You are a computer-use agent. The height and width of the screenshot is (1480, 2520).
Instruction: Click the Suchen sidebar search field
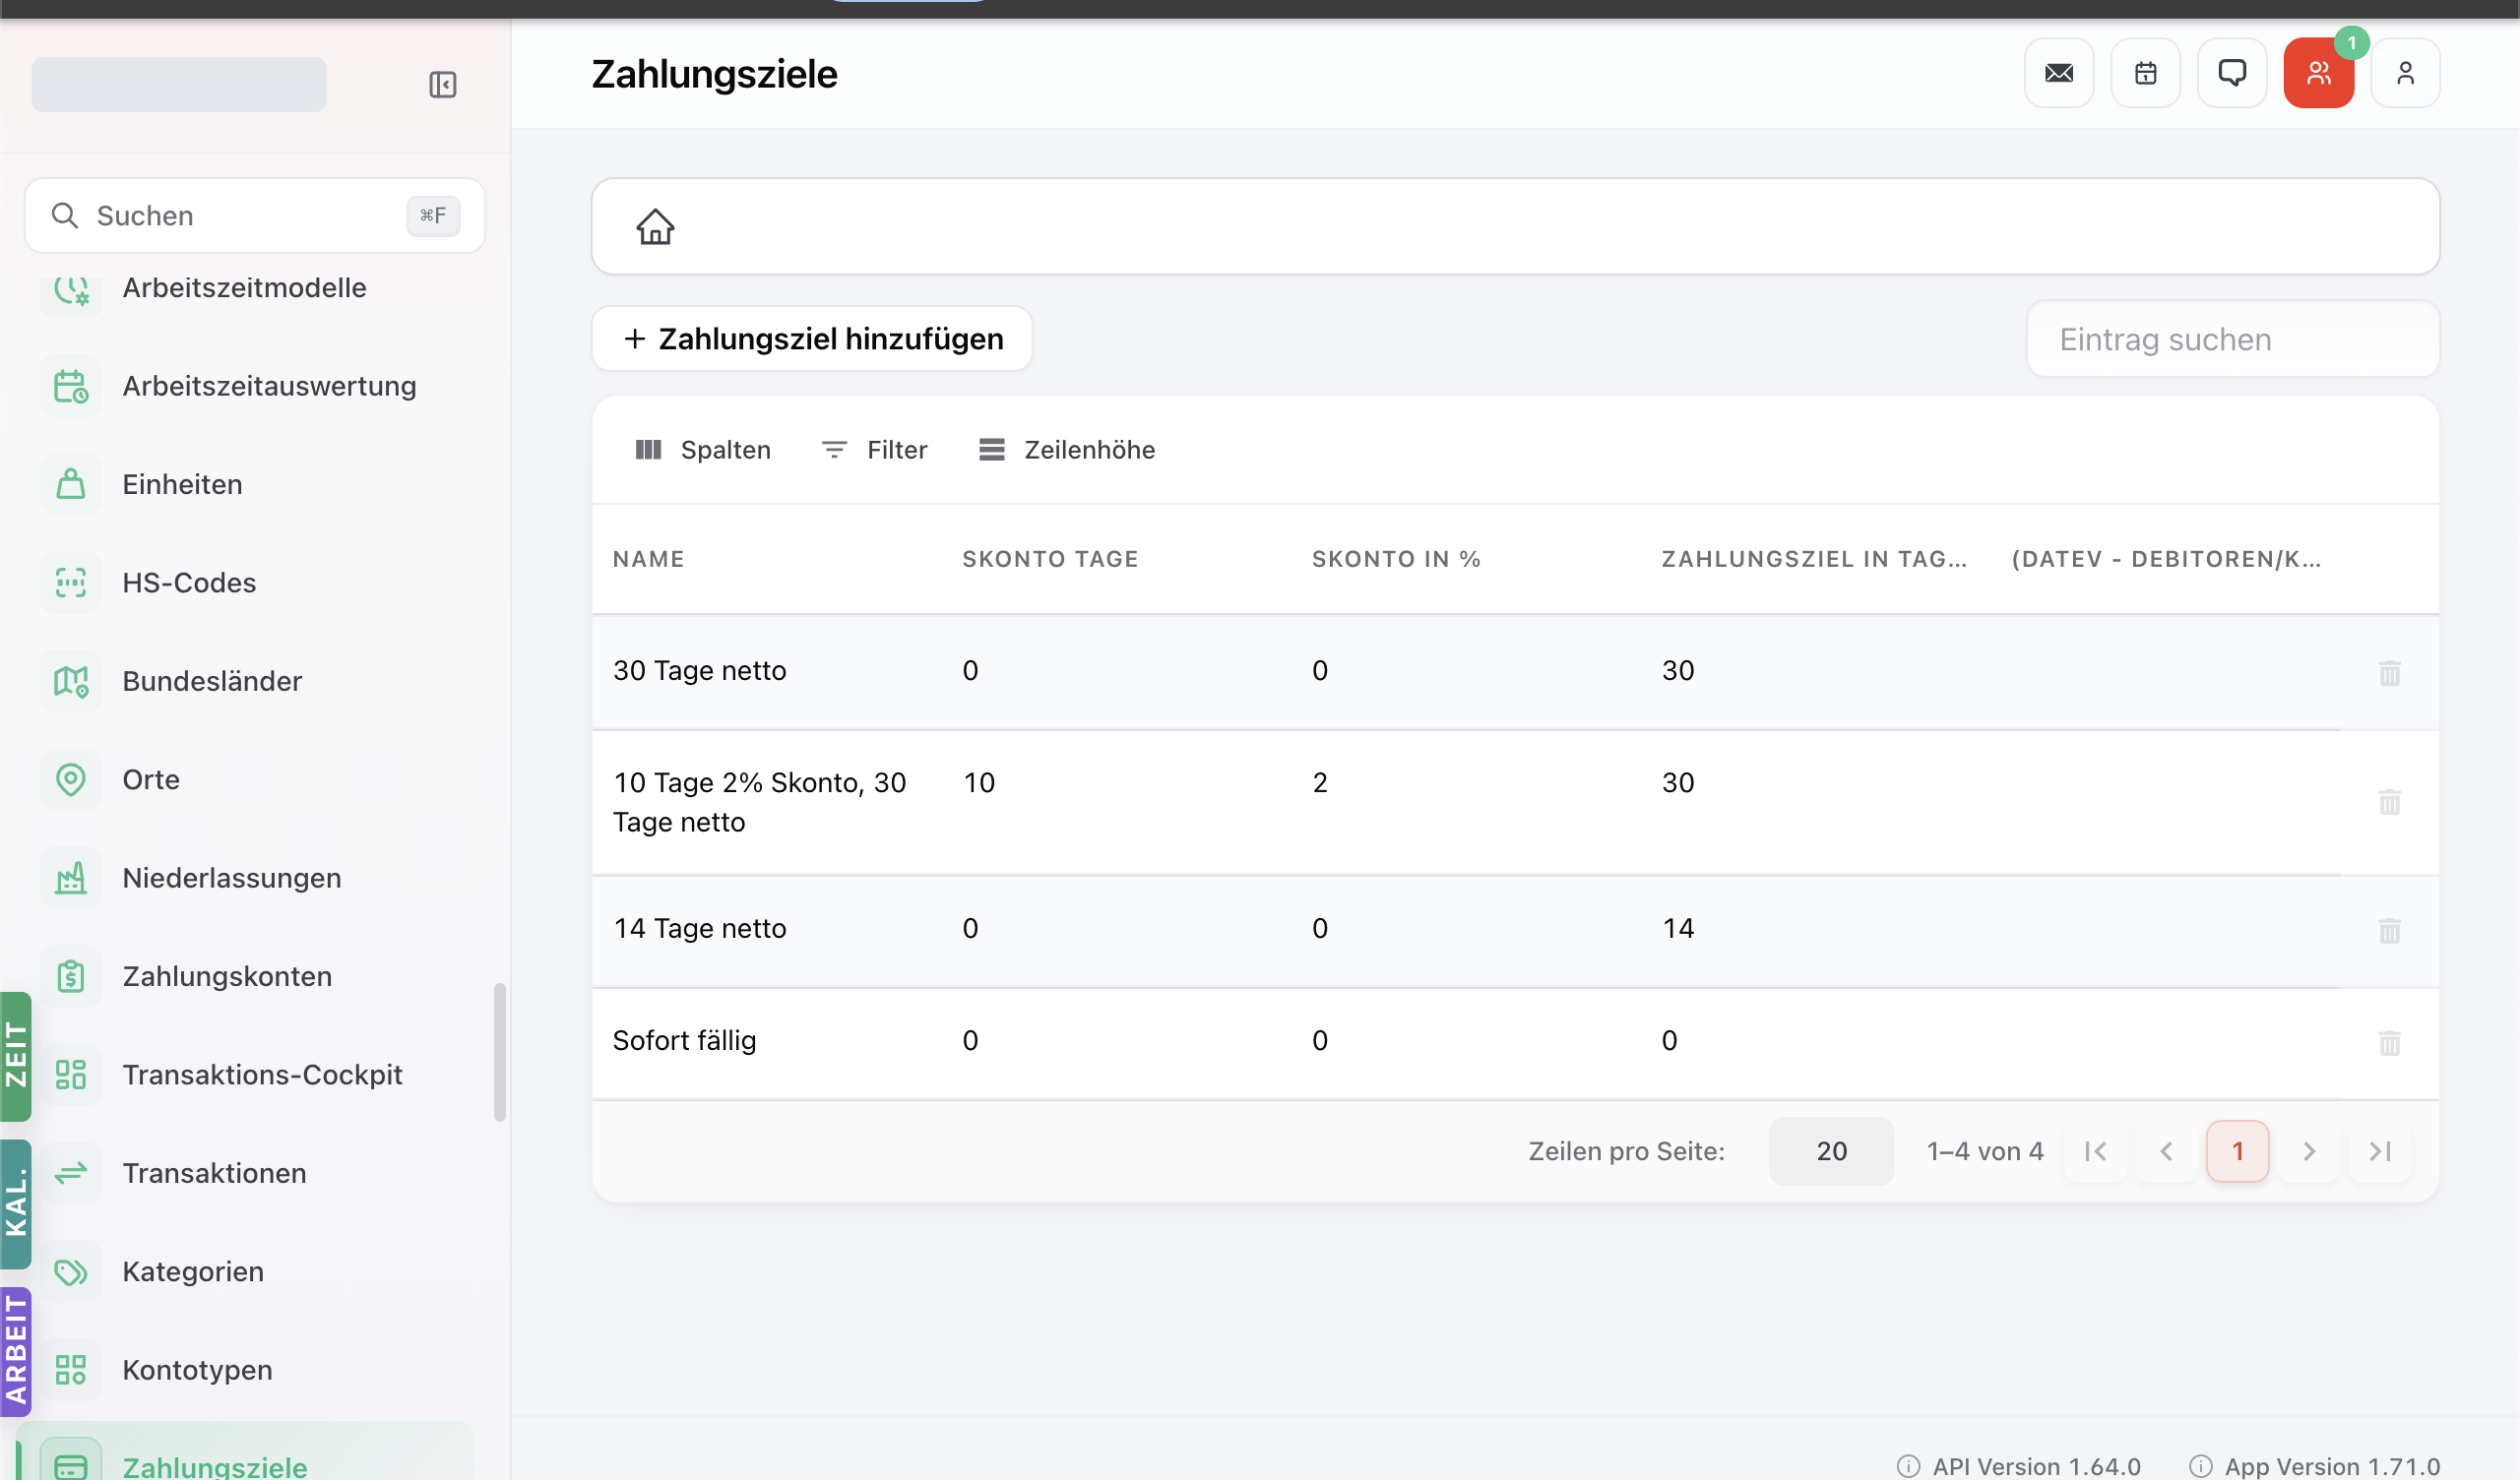pos(255,216)
